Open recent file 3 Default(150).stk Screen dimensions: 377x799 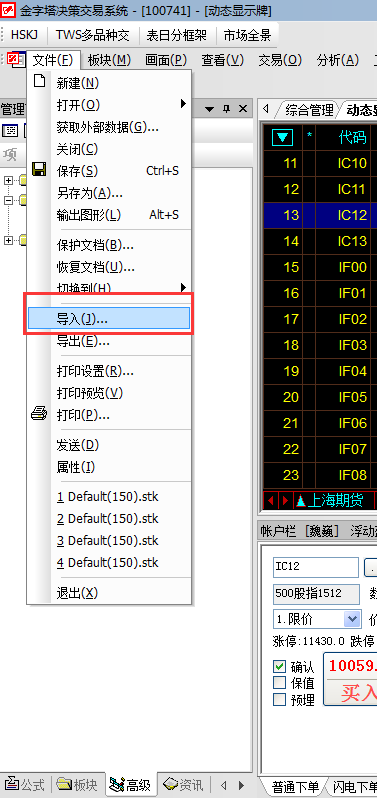109,540
